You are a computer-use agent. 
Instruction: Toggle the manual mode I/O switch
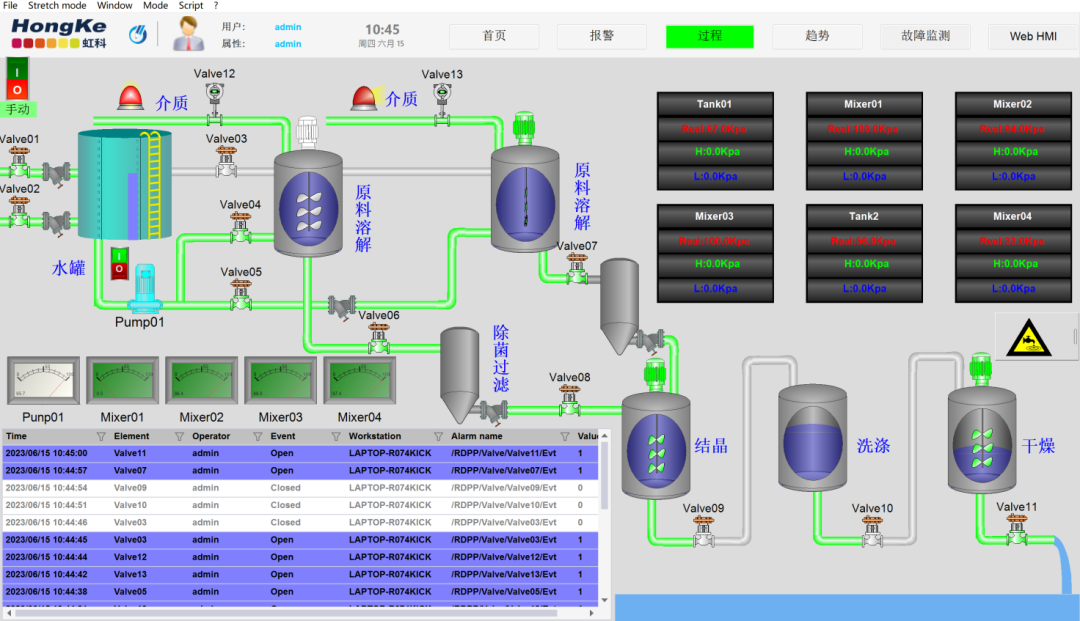[x=17, y=80]
